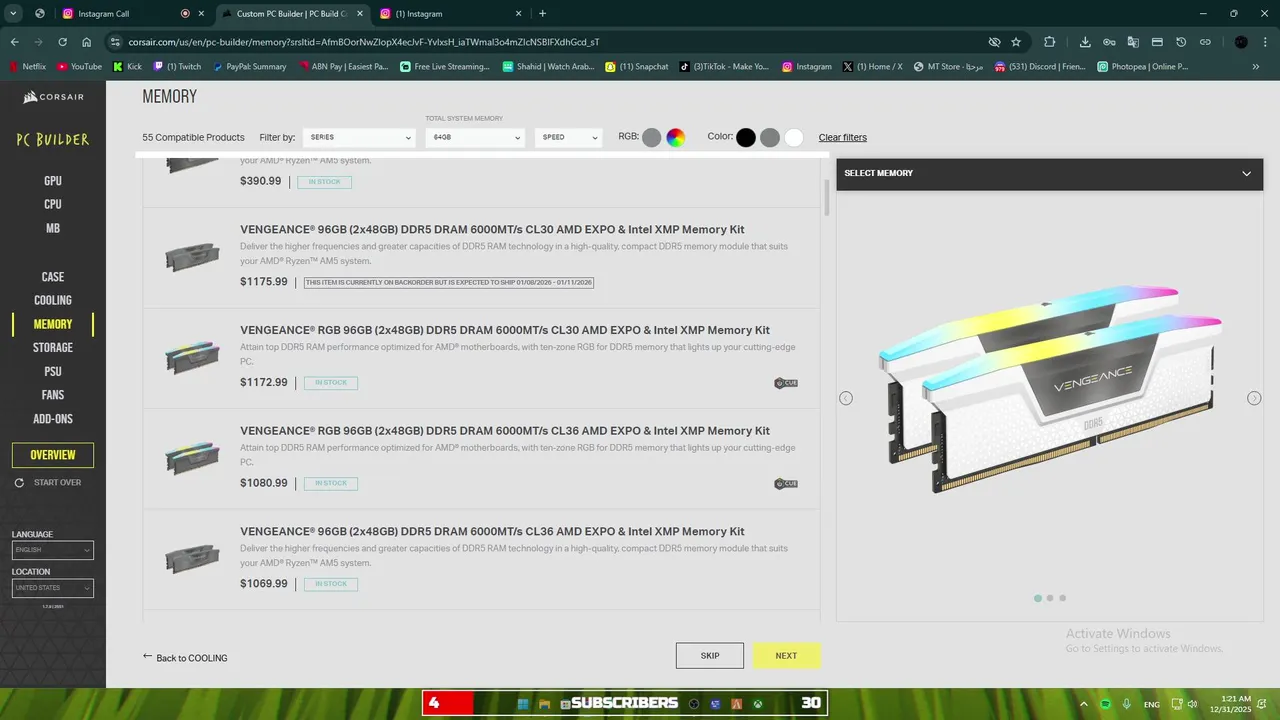Viewport: 1280px width, 720px height.
Task: Click the history clock toolbar icon
Action: point(1181,42)
